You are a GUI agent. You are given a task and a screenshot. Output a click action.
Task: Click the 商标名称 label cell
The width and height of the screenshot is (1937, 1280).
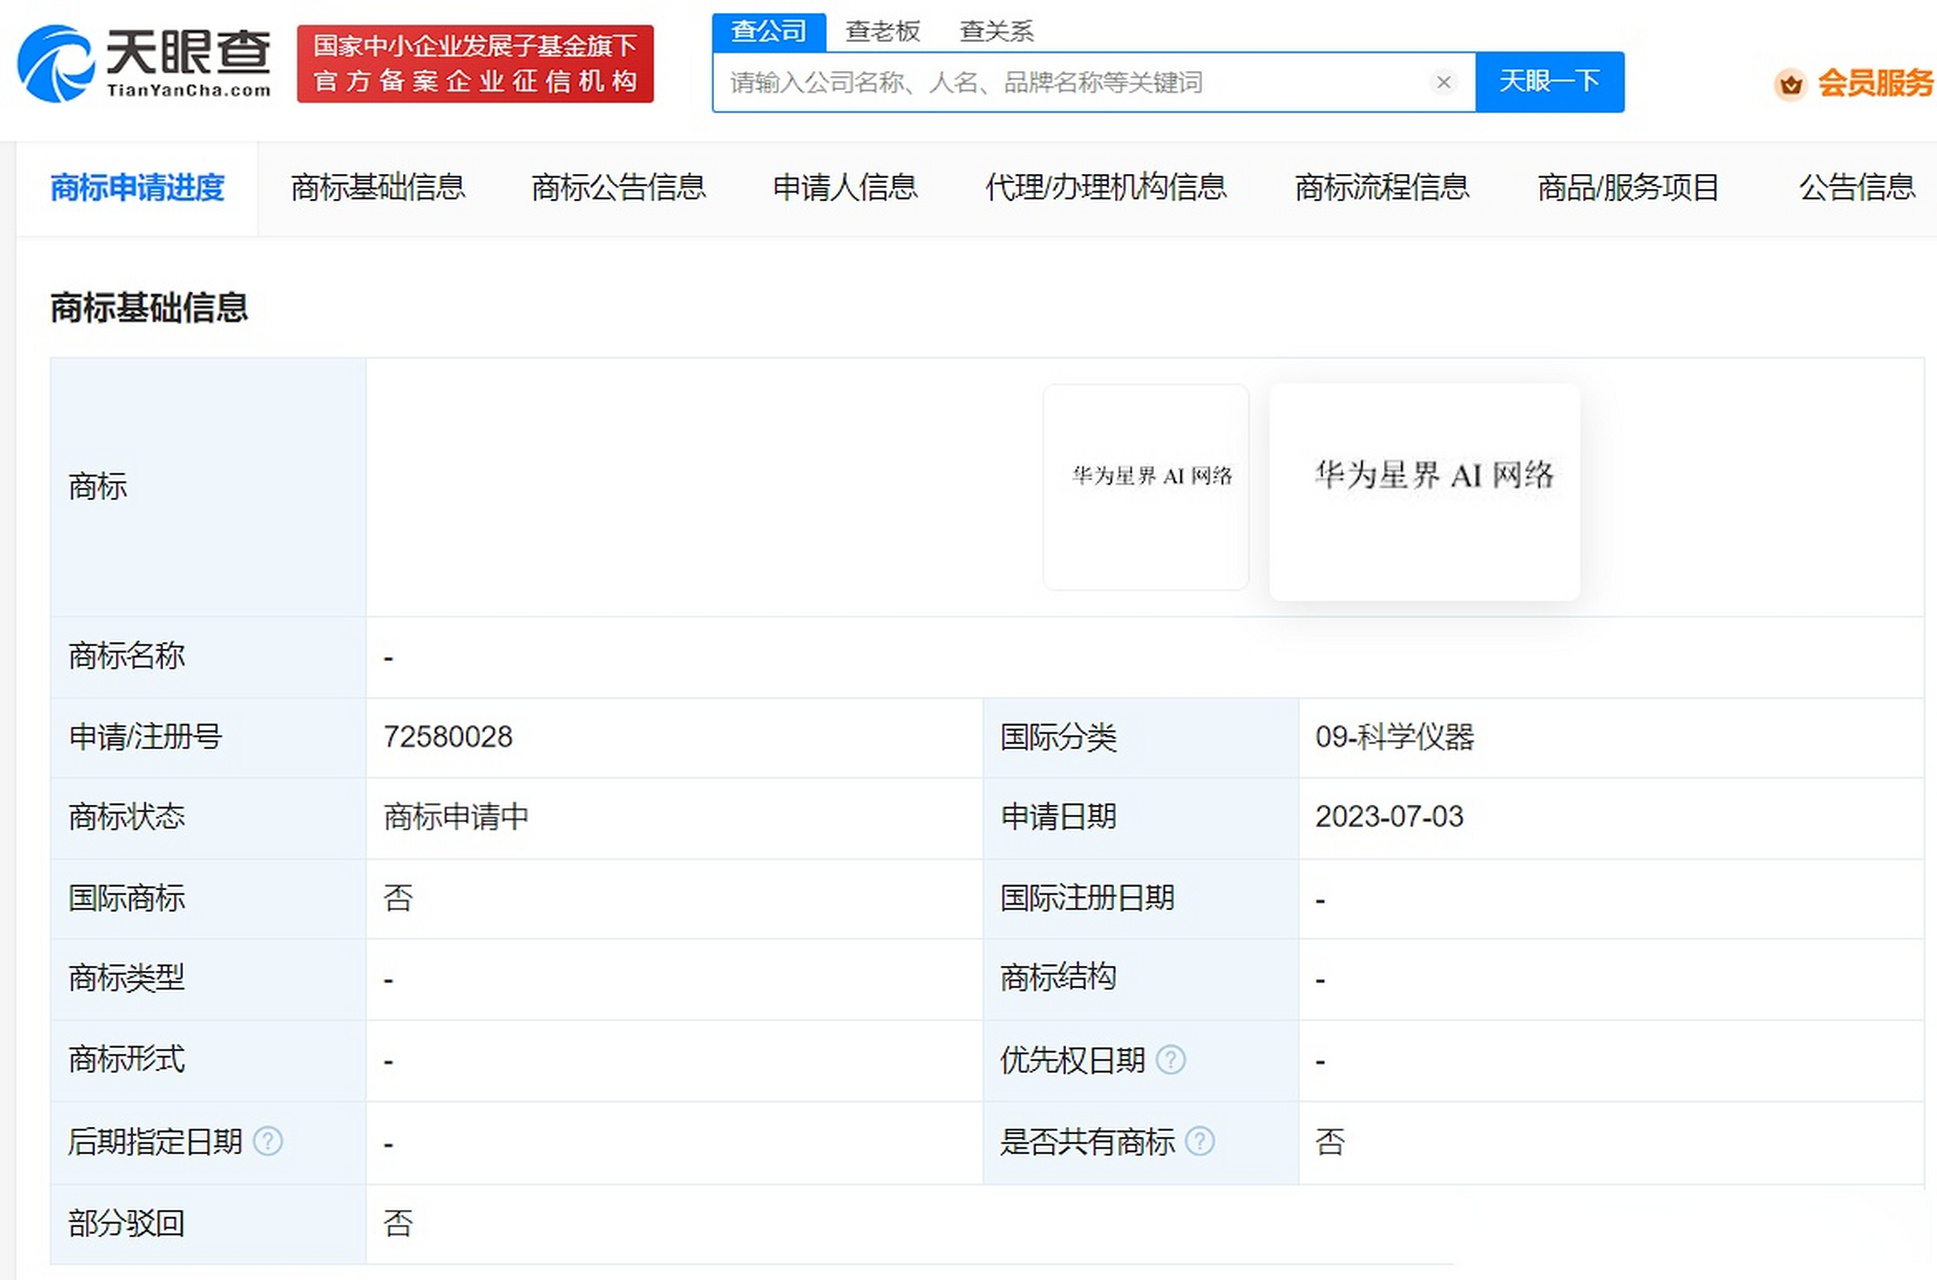208,657
